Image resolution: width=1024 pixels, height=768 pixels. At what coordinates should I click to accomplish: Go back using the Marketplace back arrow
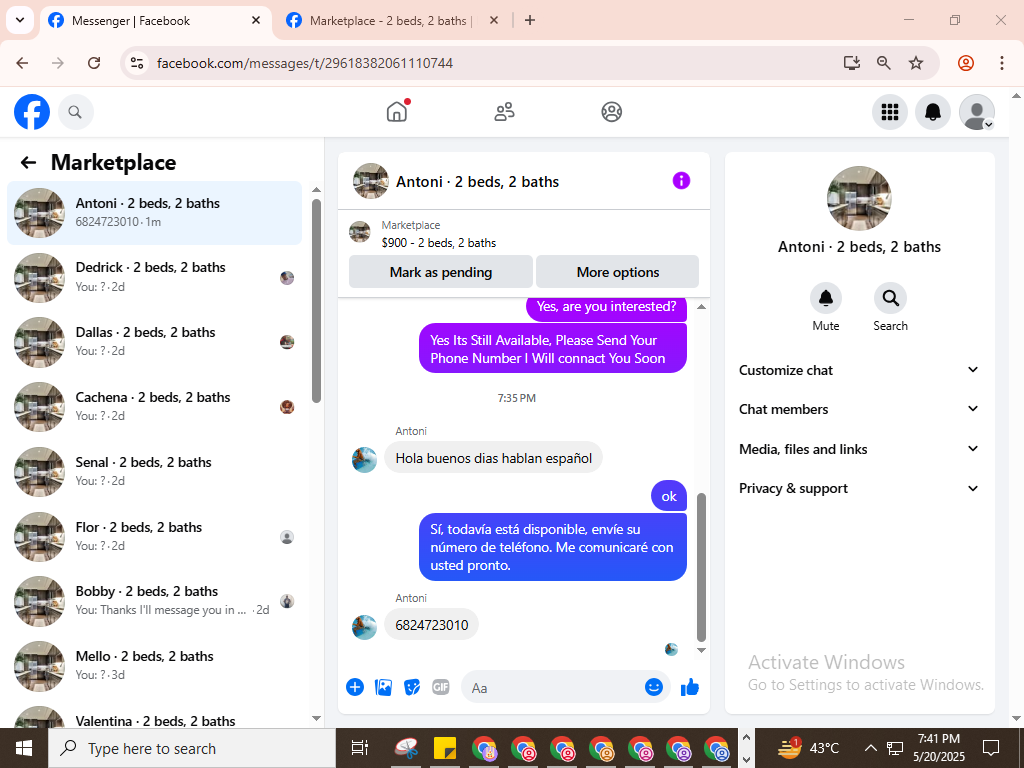click(x=28, y=163)
